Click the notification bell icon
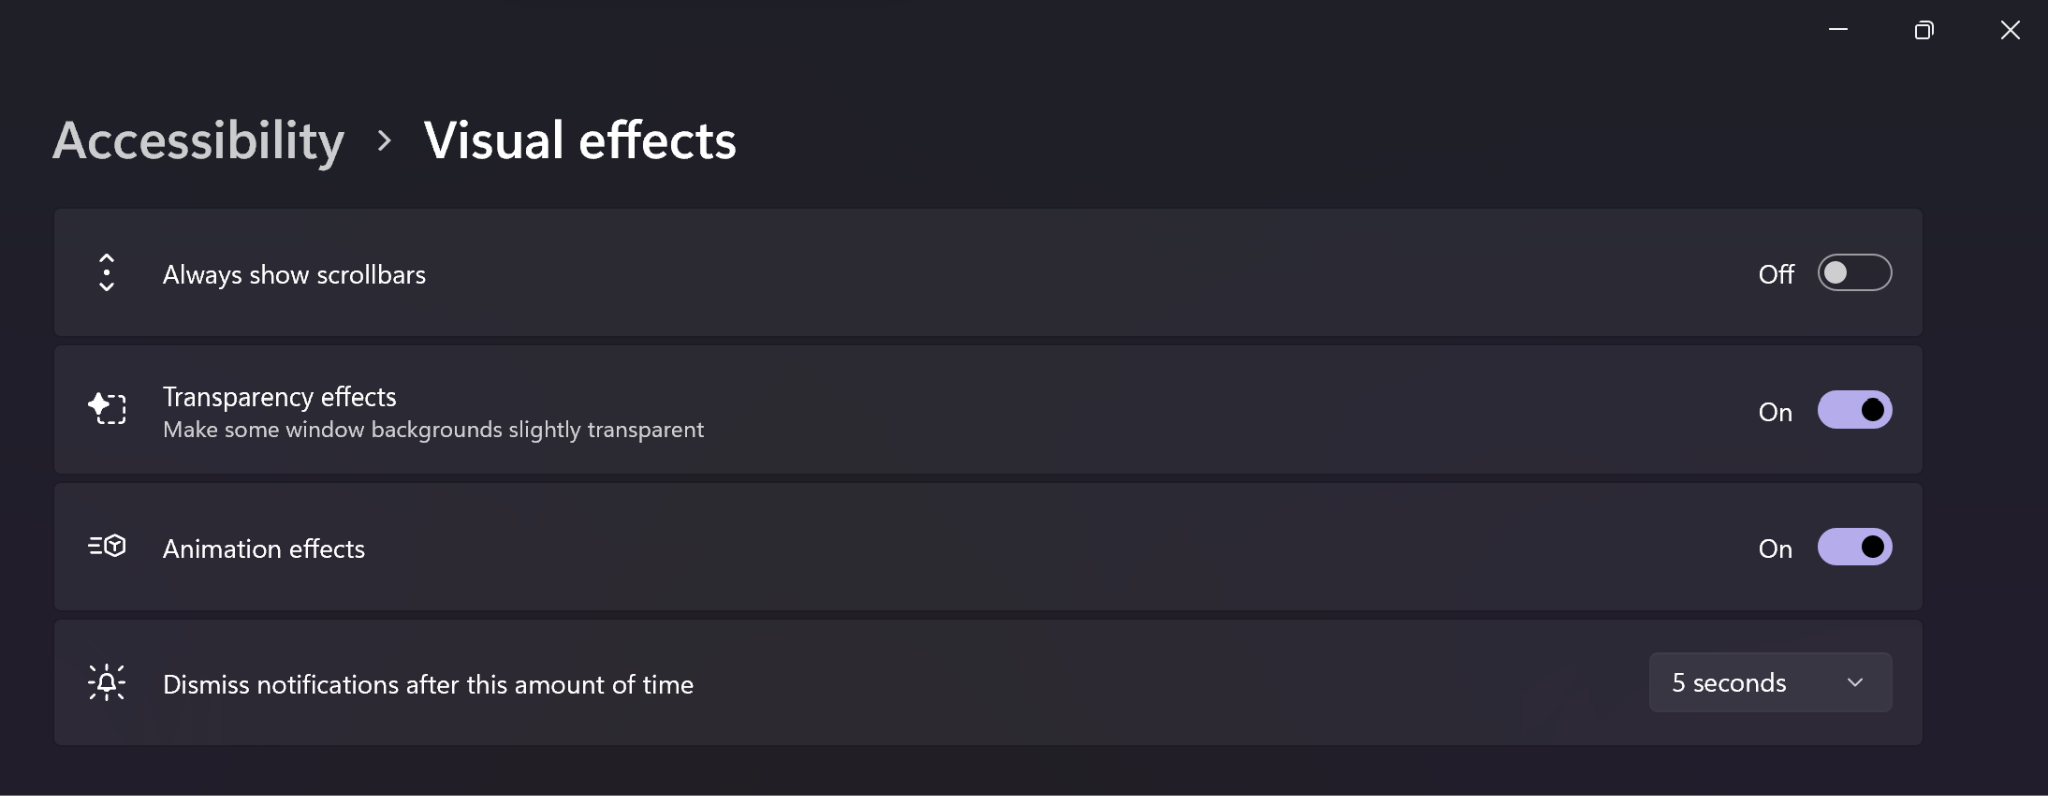This screenshot has height=796, width=2048. point(107,683)
